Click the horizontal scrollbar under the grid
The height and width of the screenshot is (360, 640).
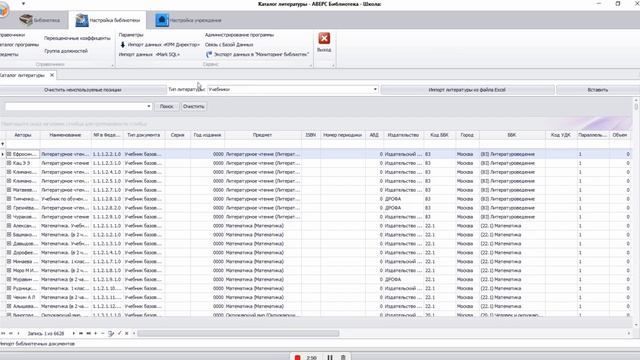pos(238,333)
